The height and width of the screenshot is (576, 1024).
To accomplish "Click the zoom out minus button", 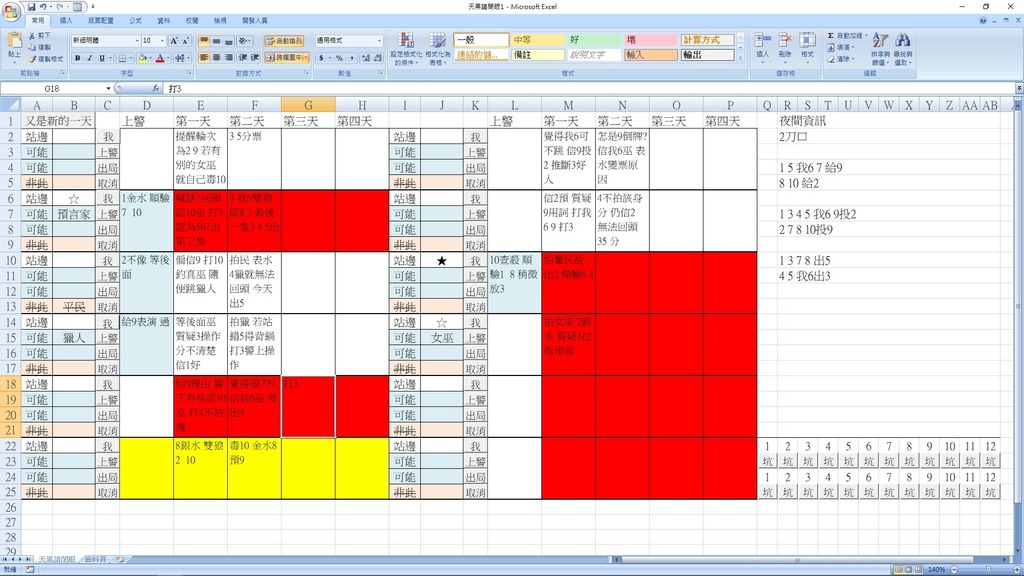I will pos(954,569).
